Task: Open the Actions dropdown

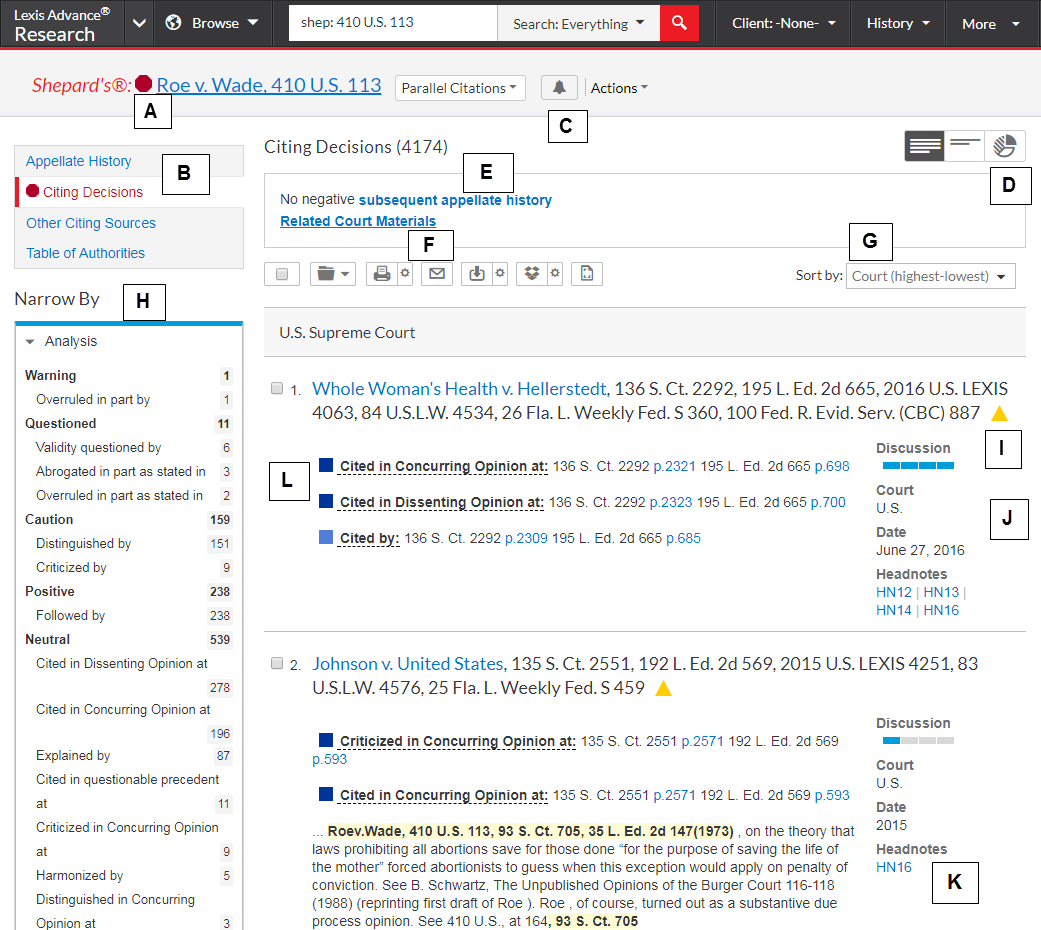Action: 619,88
